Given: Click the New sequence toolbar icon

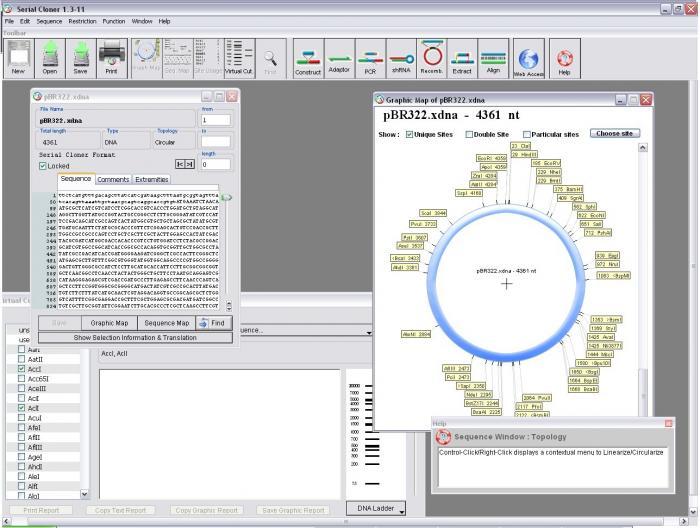Looking at the screenshot, I should pyautogui.click(x=18, y=58).
